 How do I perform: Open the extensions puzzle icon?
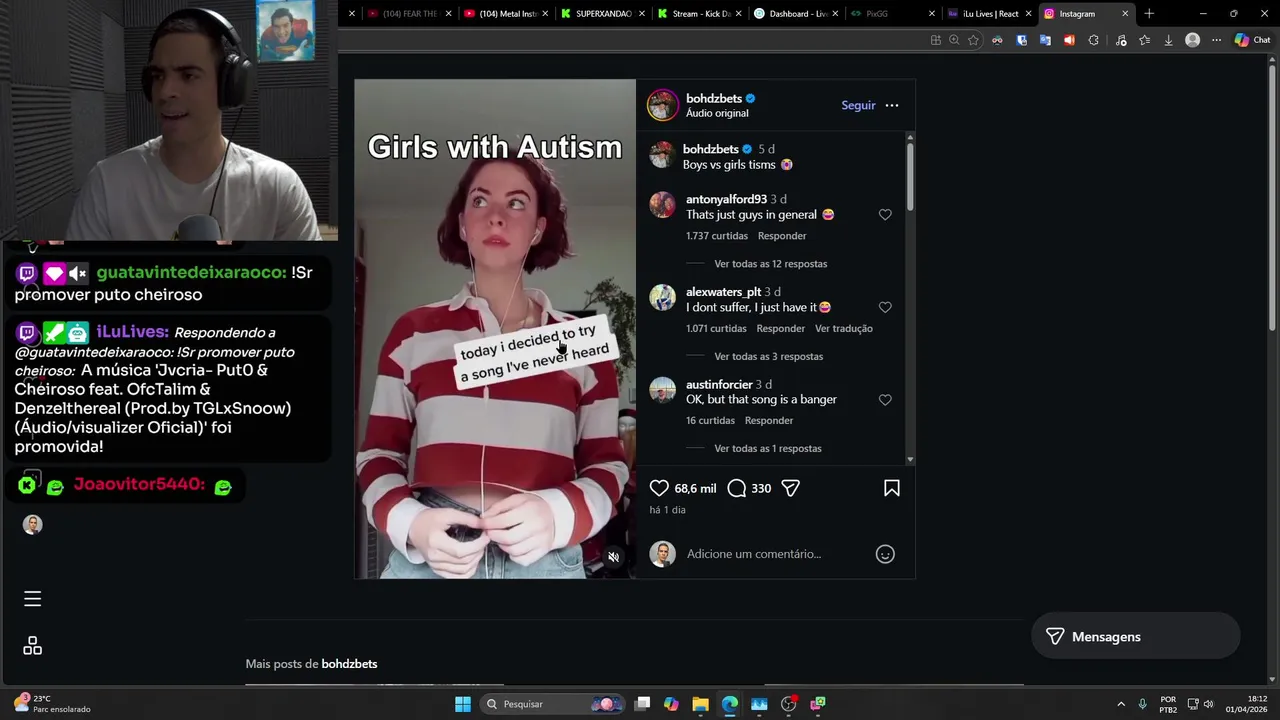pos(1093,40)
